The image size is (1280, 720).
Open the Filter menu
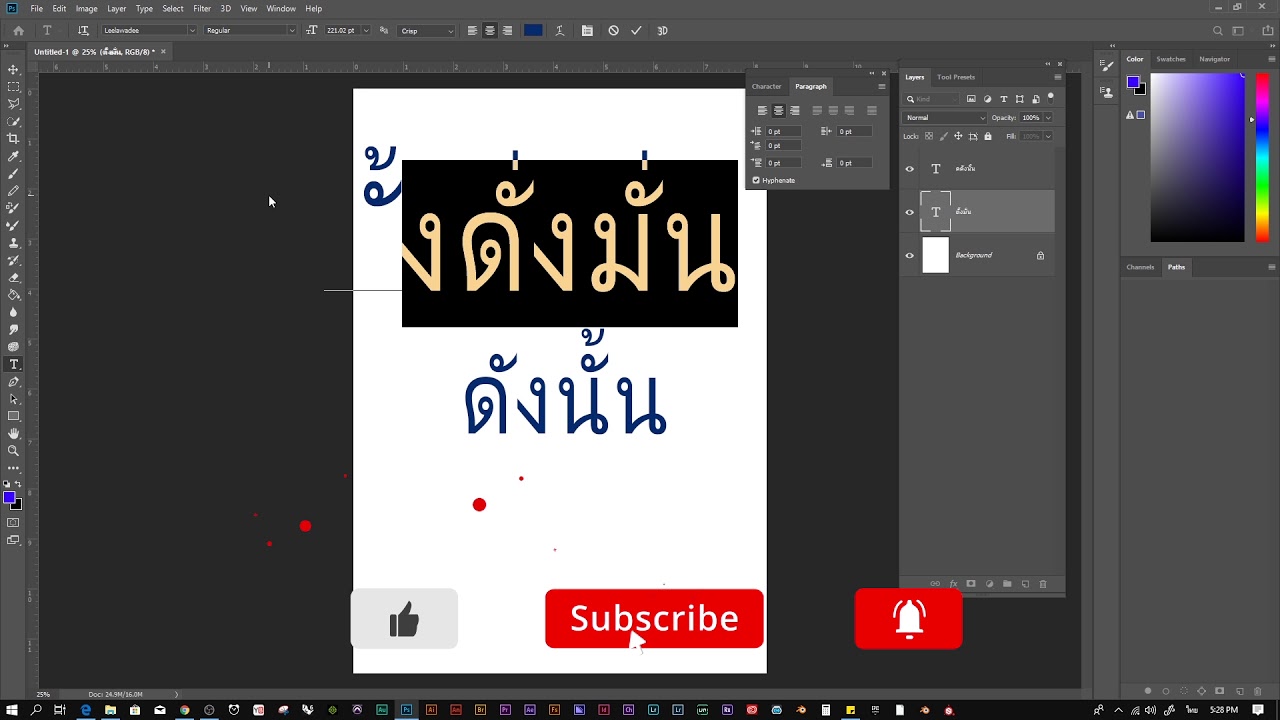[x=202, y=8]
